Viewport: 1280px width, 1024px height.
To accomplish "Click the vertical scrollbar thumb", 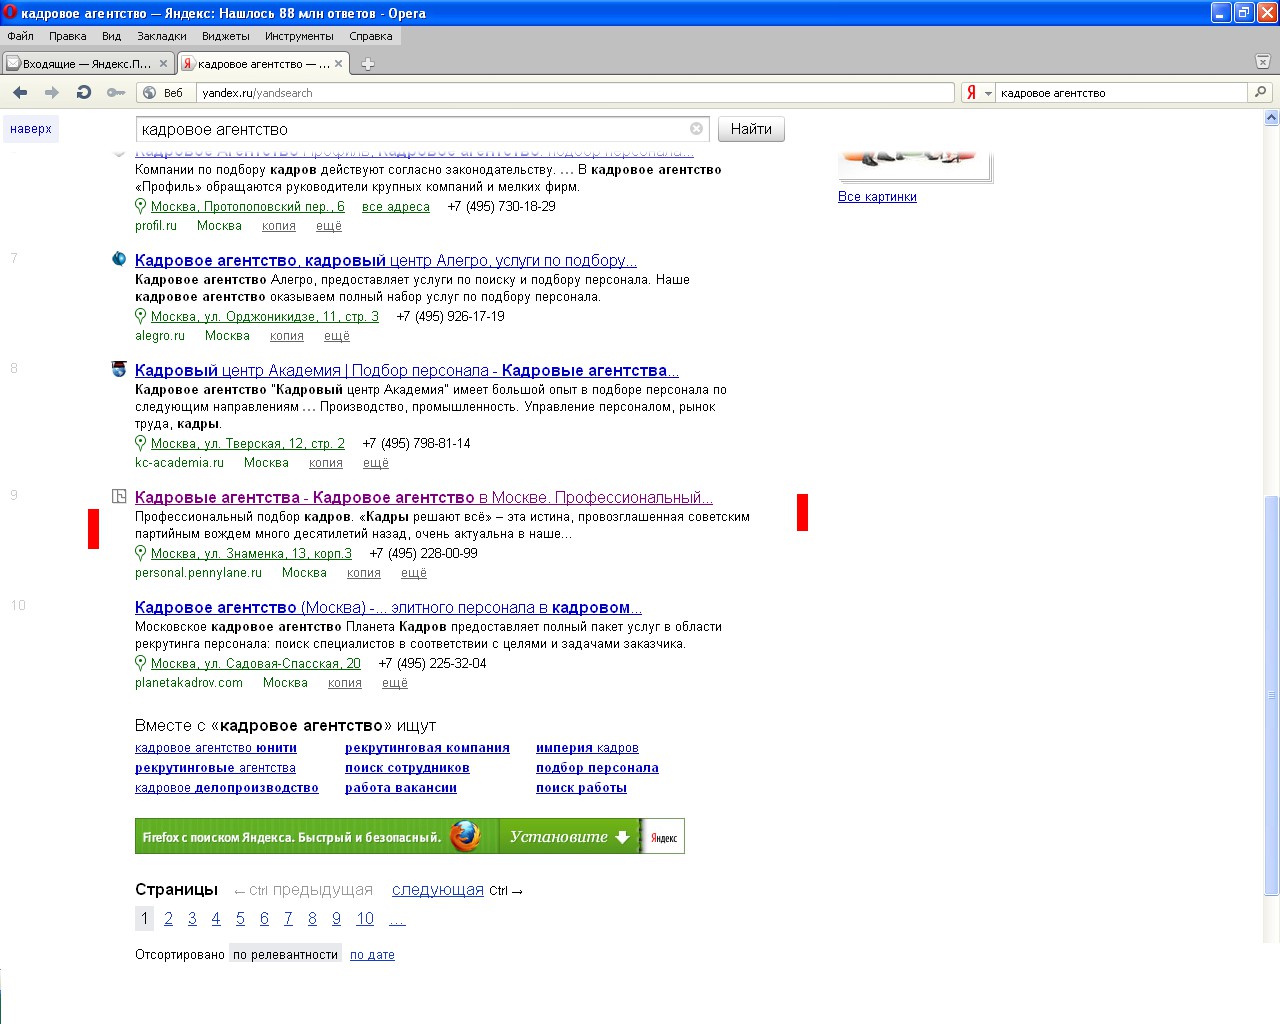I will [x=1272, y=696].
